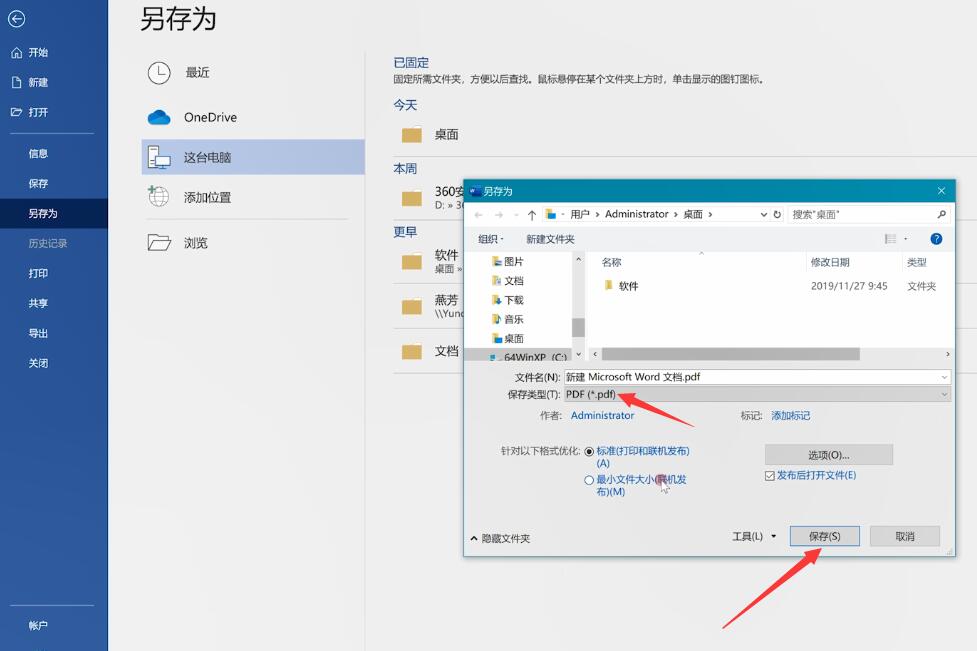Open the 工具(L) dropdown
The width and height of the screenshot is (977, 651).
point(755,536)
